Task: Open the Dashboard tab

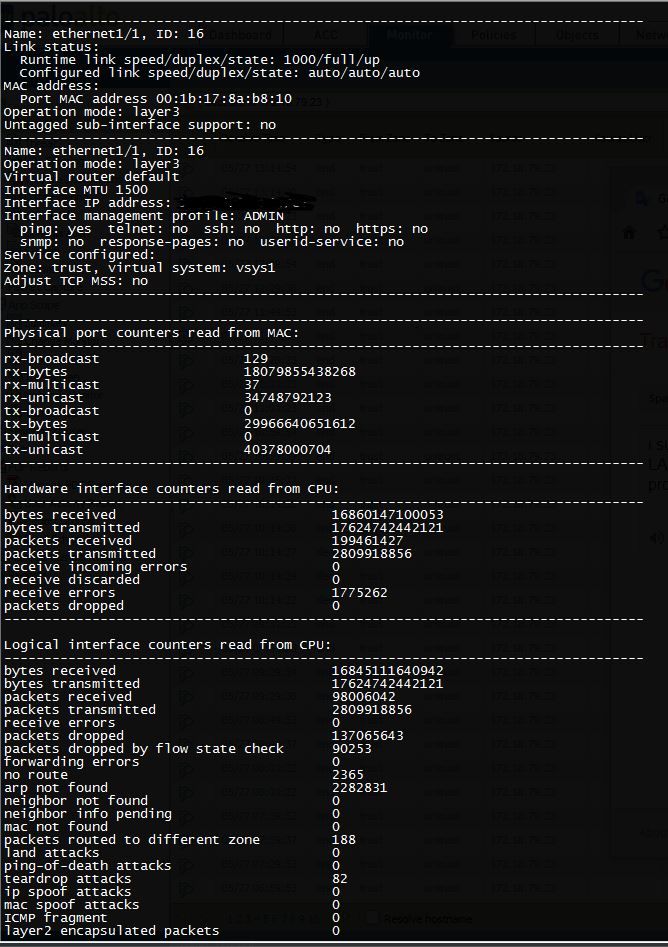Action: coord(240,35)
